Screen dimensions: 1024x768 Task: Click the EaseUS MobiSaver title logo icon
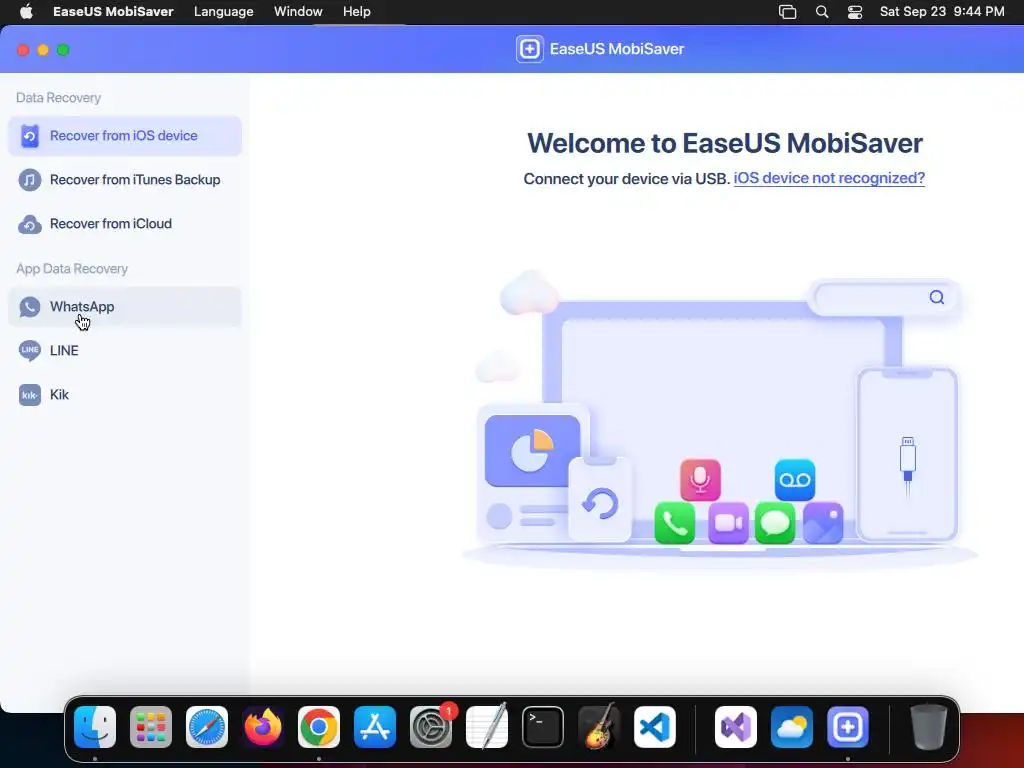(529, 49)
